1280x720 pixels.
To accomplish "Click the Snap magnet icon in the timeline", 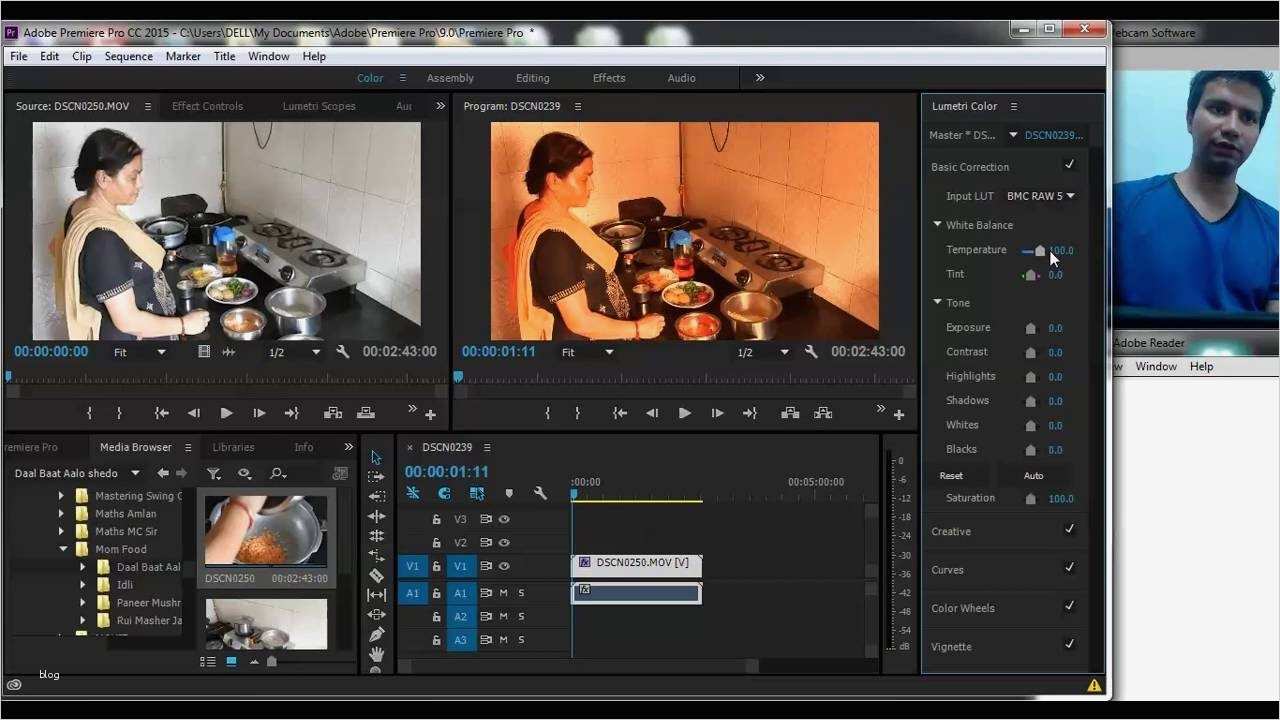I will click(444, 493).
